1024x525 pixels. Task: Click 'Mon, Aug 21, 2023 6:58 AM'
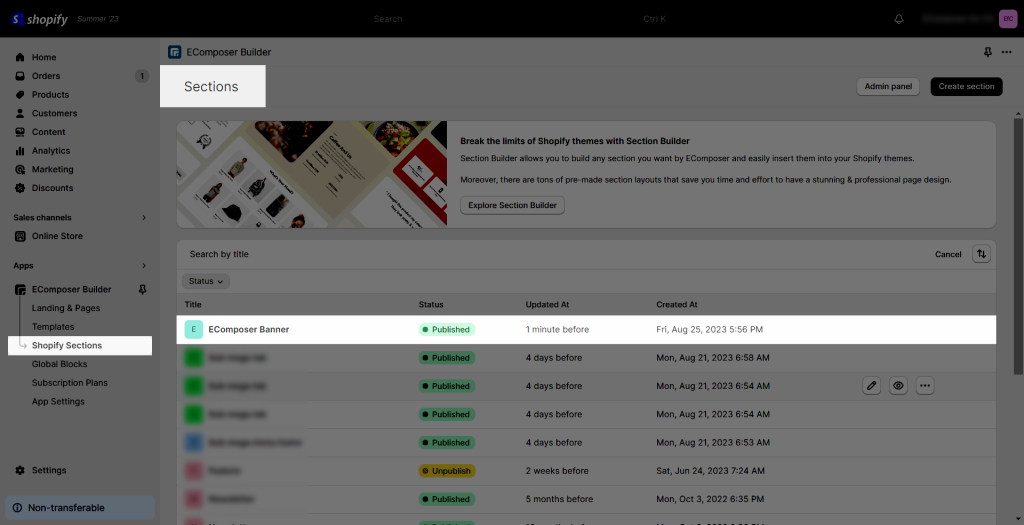(x=713, y=358)
